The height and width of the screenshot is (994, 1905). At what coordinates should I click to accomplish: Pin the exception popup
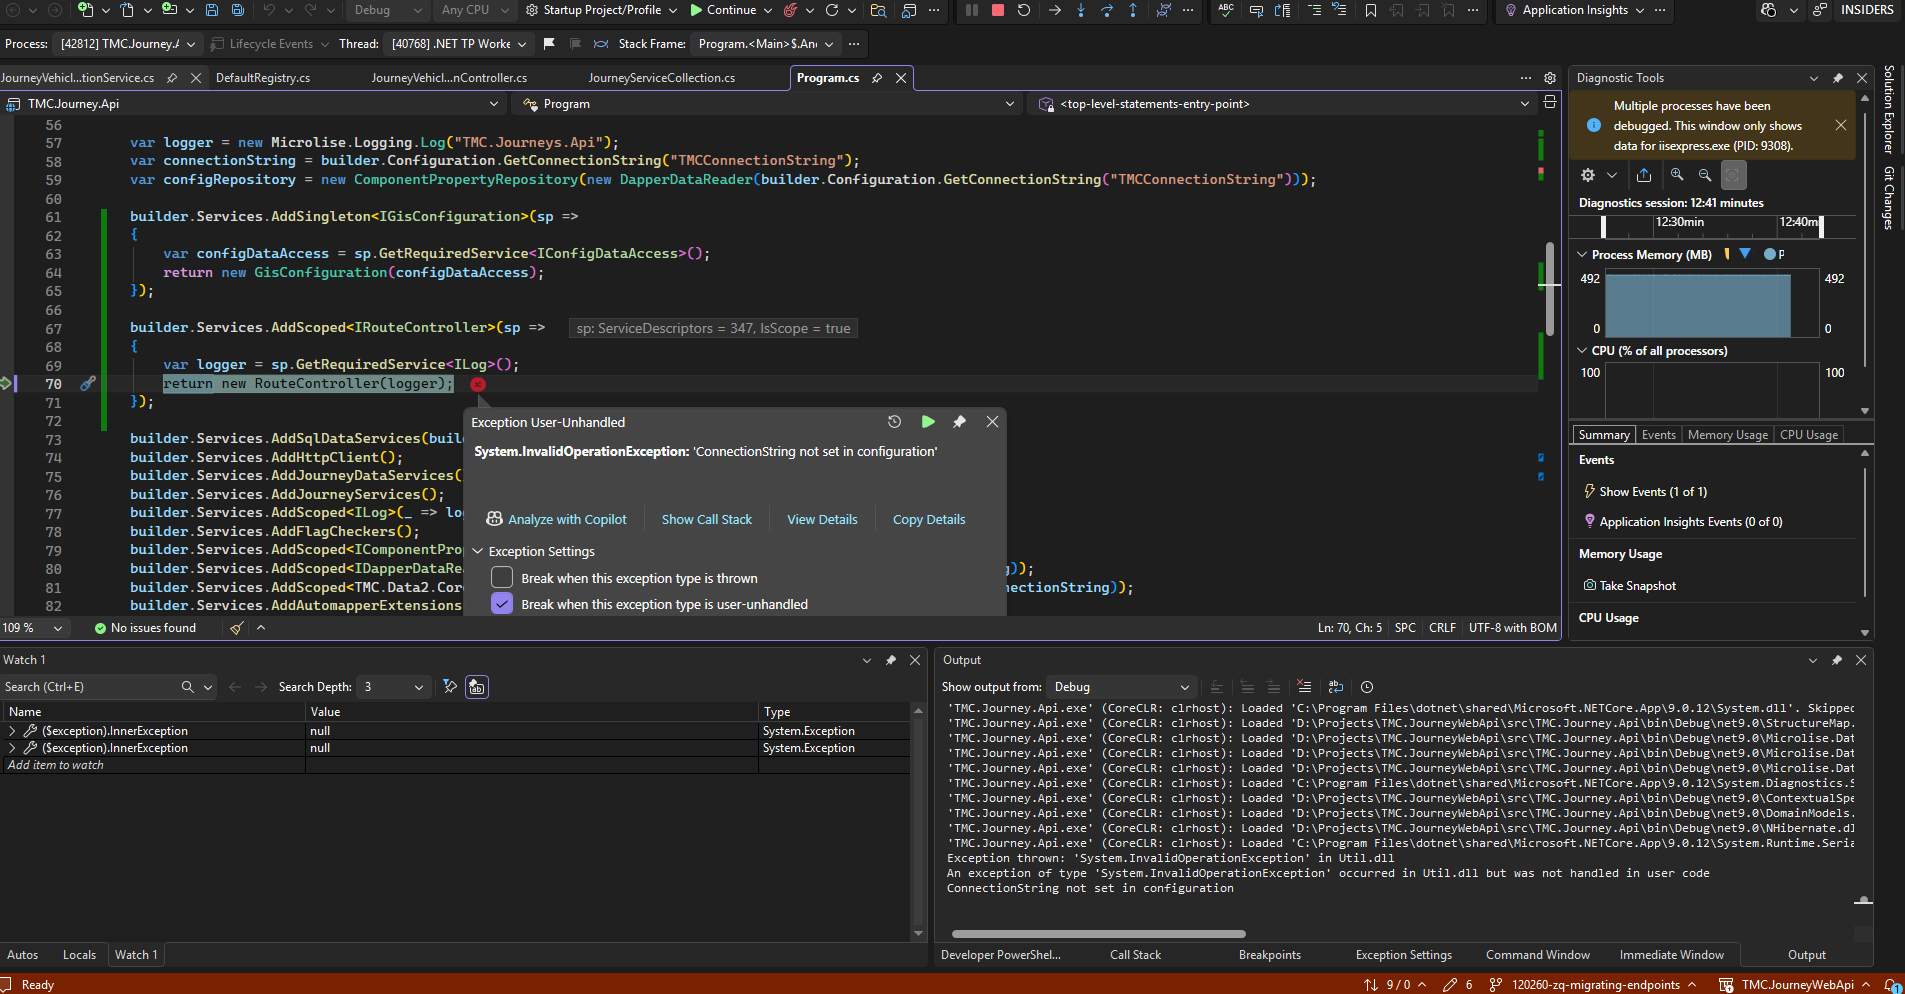point(959,422)
